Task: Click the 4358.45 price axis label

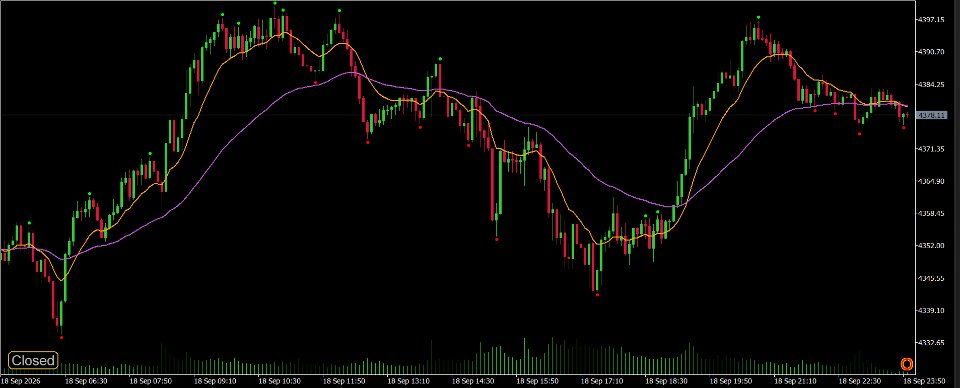Action: click(931, 214)
